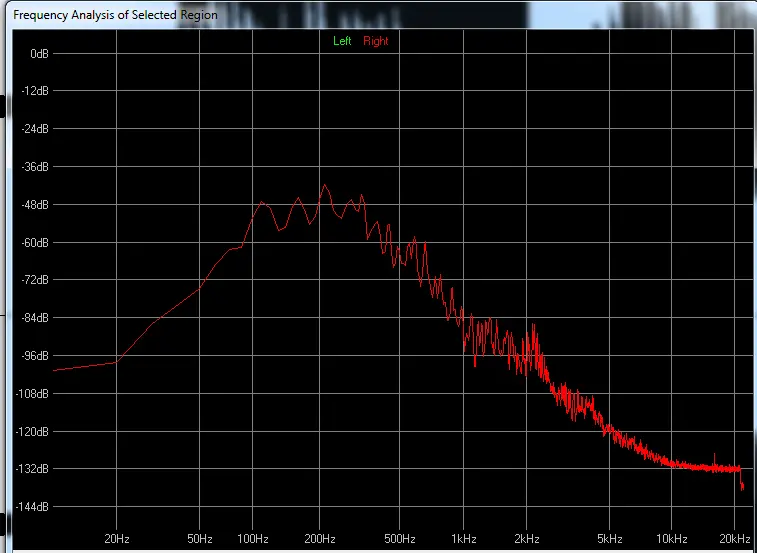Click the 2kHz frequency label

click(x=527, y=539)
